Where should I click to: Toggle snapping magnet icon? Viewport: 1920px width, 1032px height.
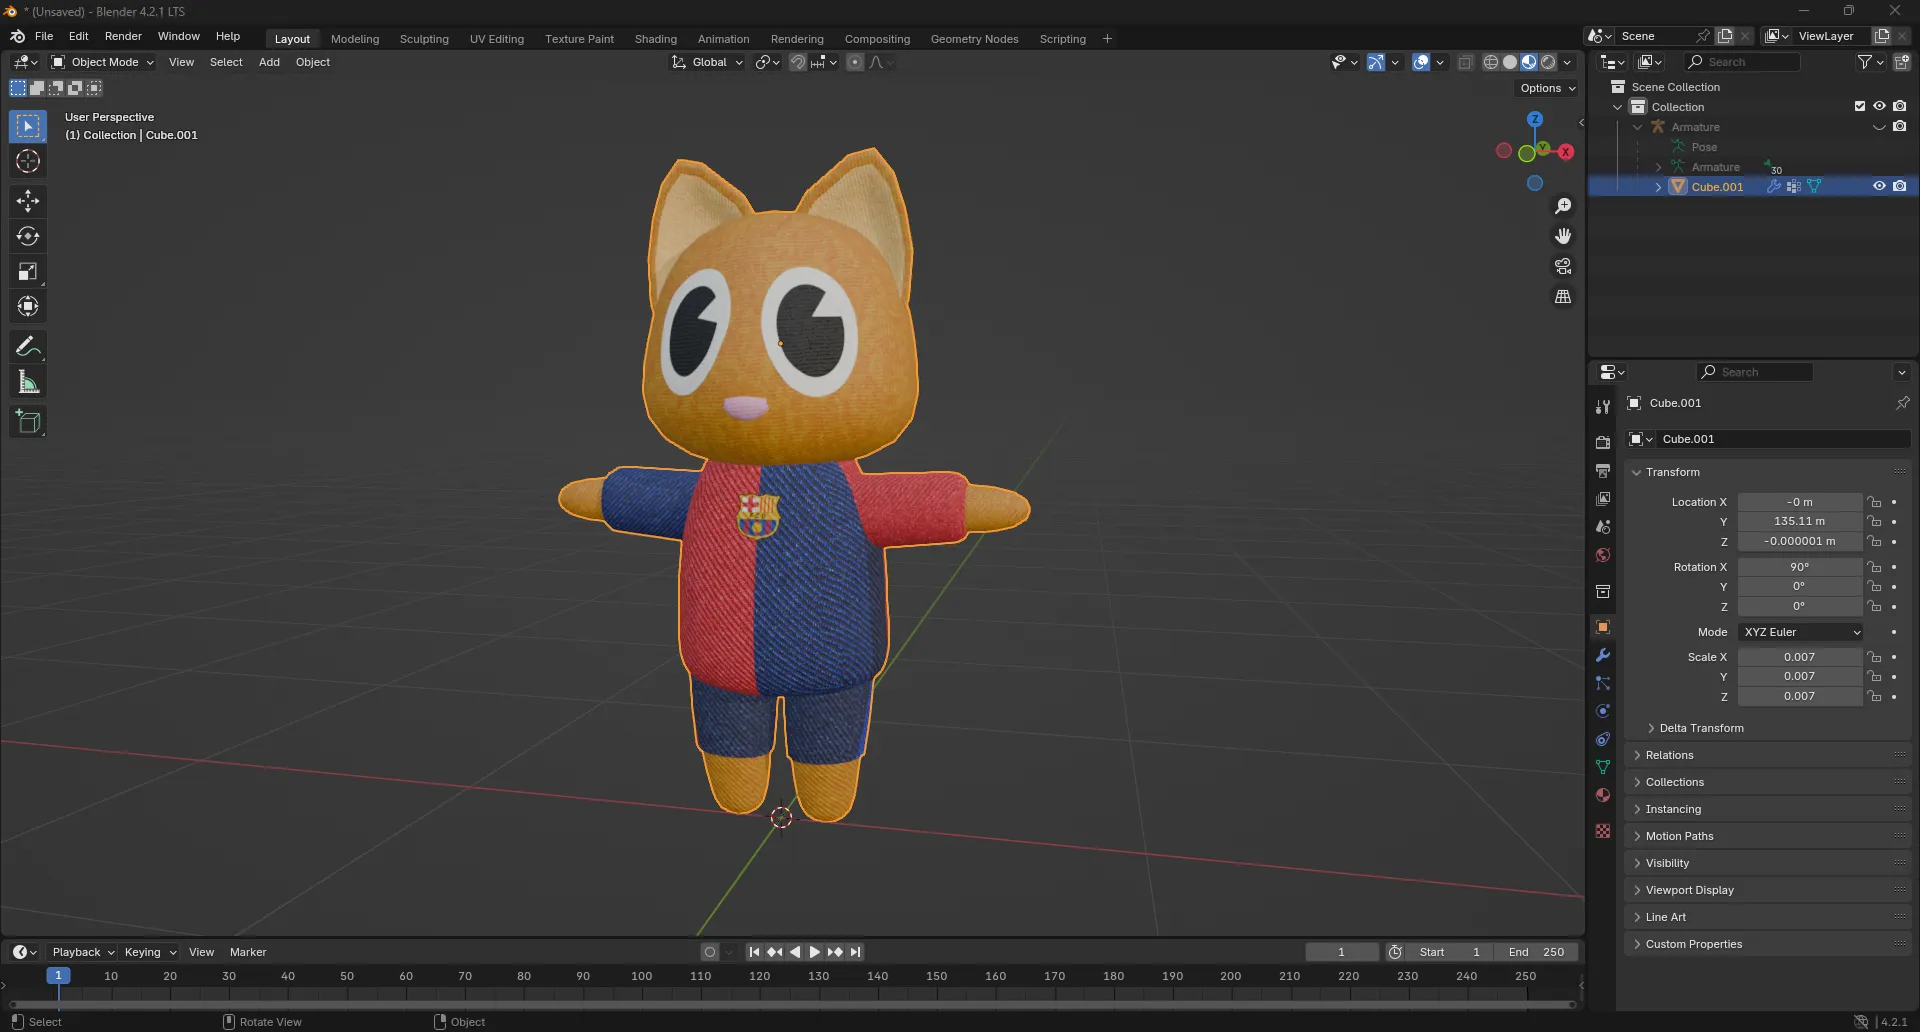[797, 62]
